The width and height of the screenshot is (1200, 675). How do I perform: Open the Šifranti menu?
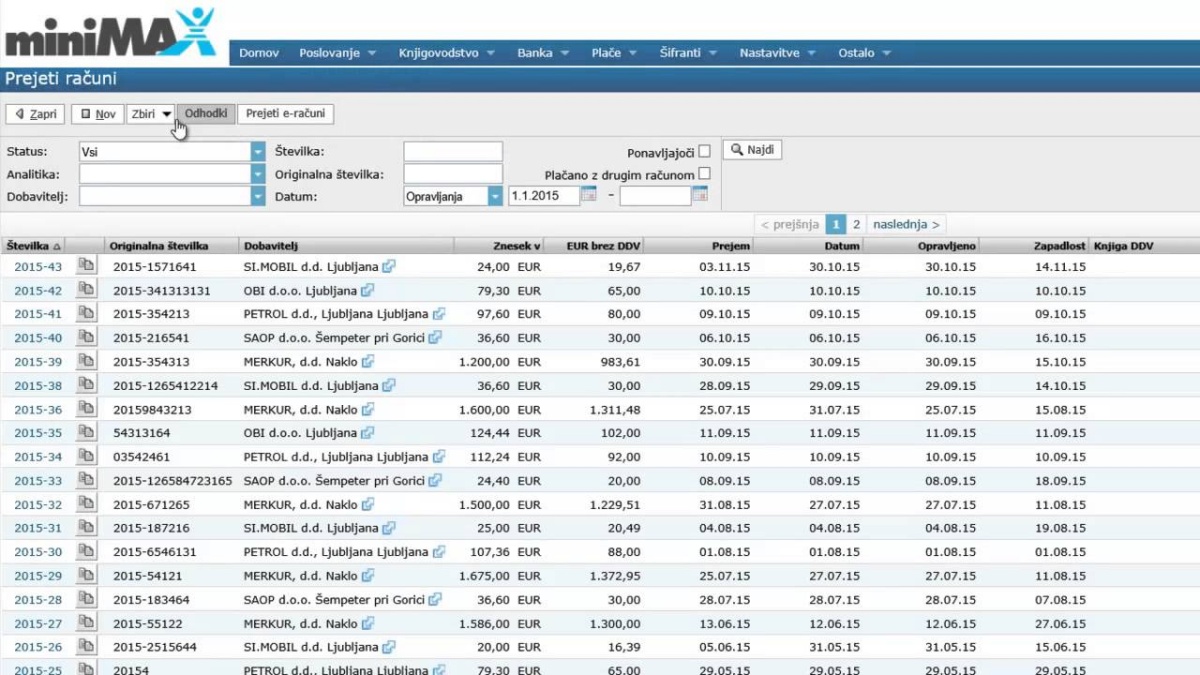688,53
